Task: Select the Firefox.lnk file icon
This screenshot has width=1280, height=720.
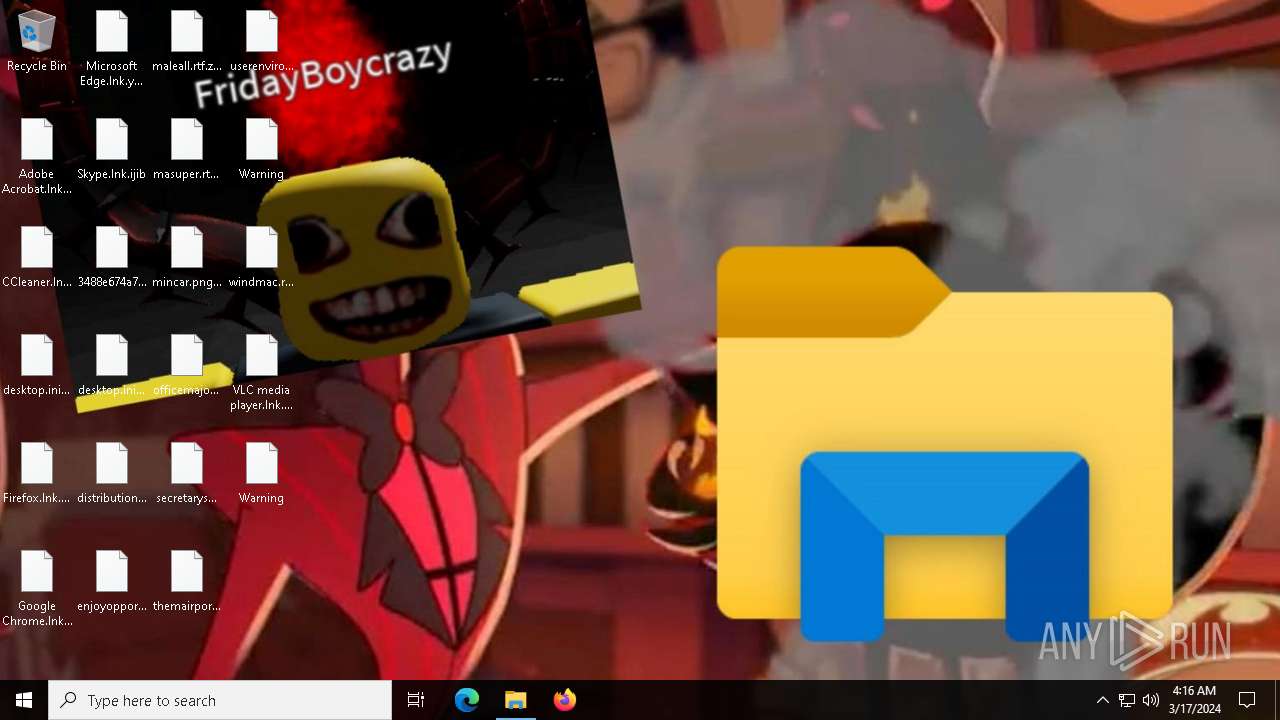Action: point(37,474)
